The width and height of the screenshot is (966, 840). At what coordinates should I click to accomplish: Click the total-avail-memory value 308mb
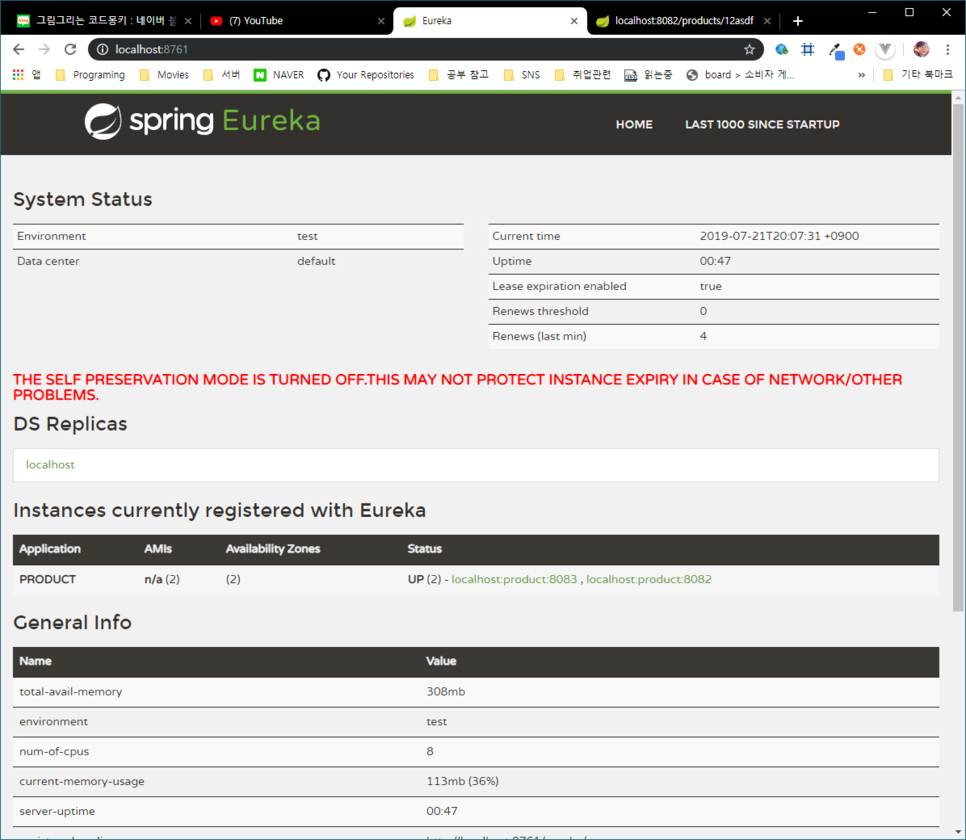(x=445, y=691)
